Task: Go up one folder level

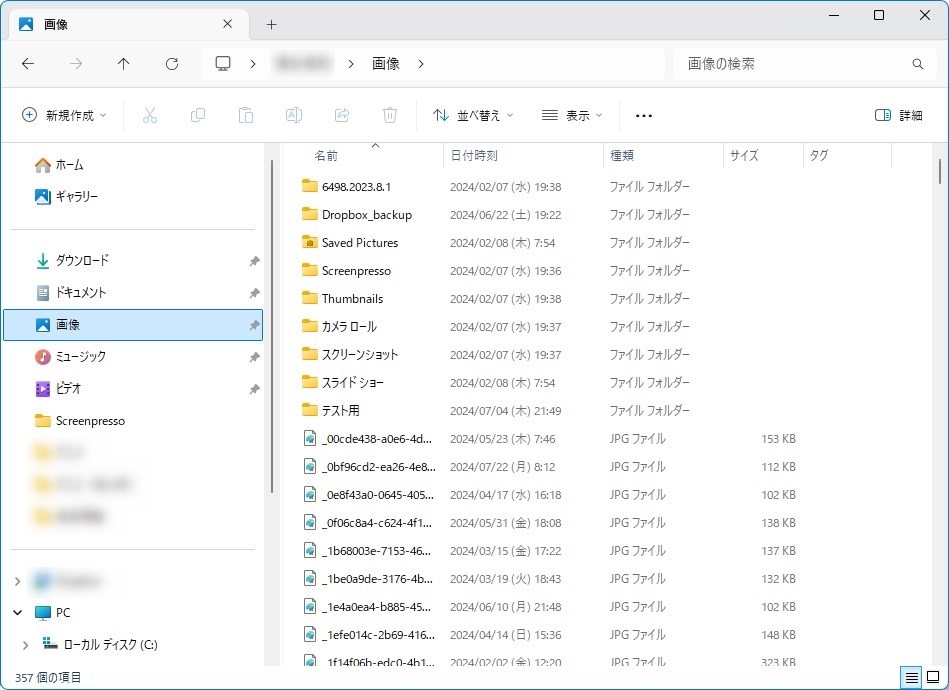Action: [x=124, y=64]
